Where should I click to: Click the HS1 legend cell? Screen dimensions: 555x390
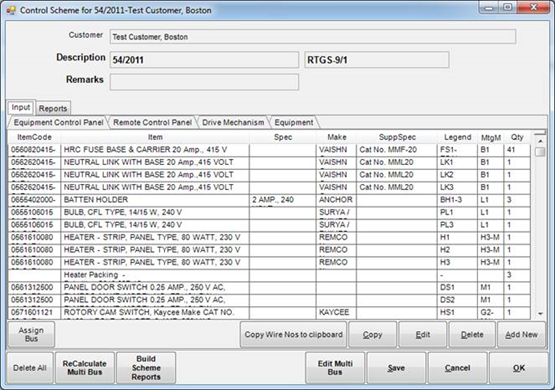(457, 312)
